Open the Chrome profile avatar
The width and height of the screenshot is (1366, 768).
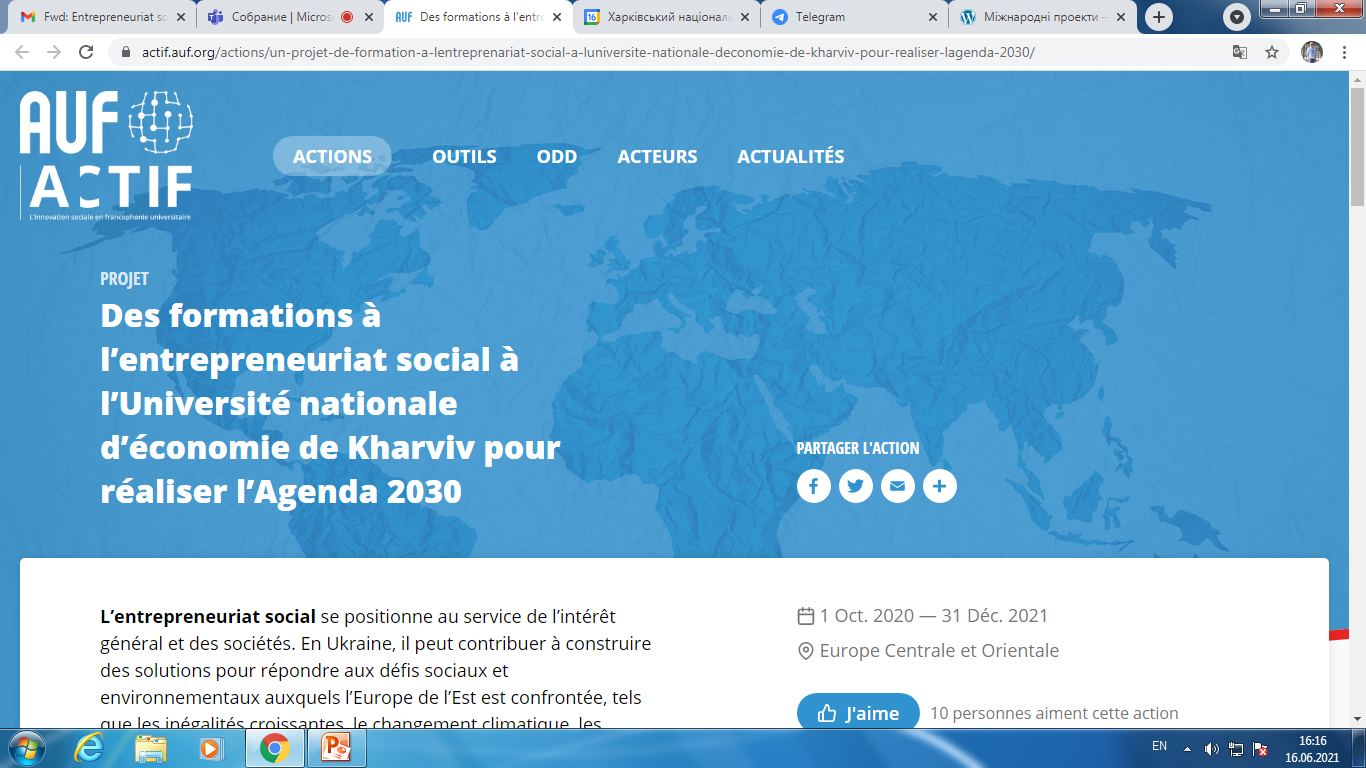click(1312, 52)
